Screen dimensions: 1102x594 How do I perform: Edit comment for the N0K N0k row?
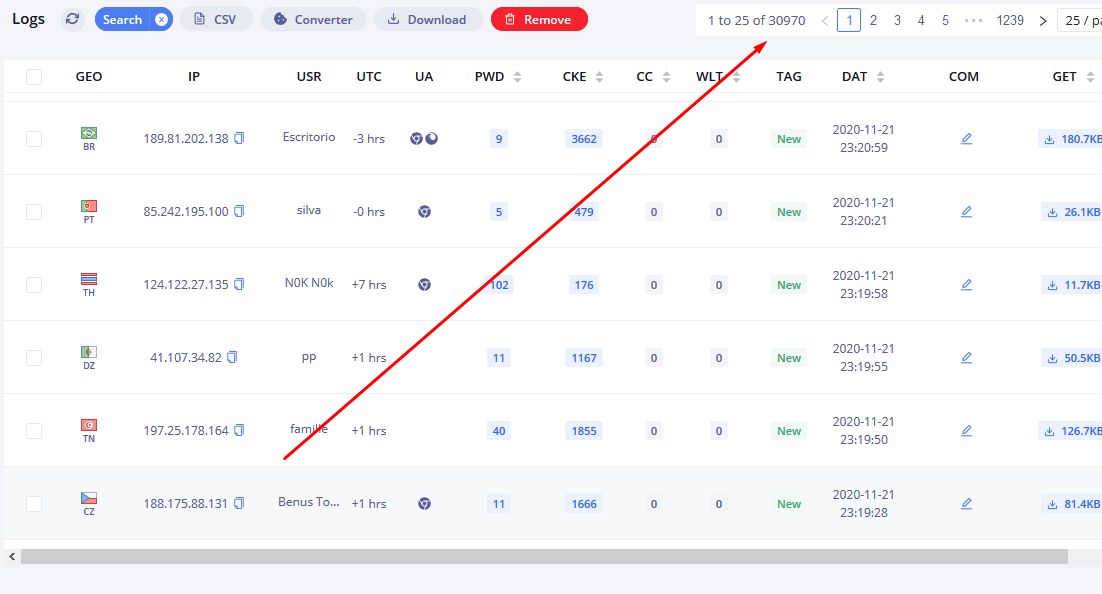[966, 285]
